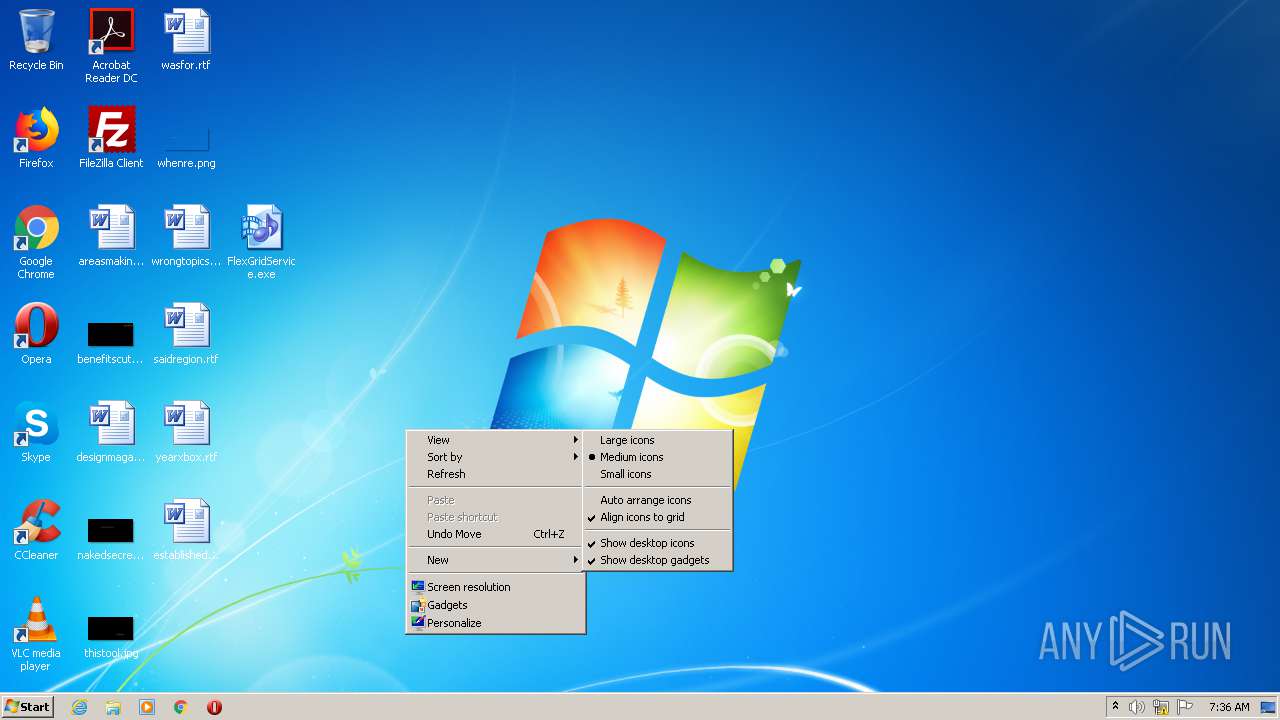Select the wrongtopics document icon

[x=186, y=236]
